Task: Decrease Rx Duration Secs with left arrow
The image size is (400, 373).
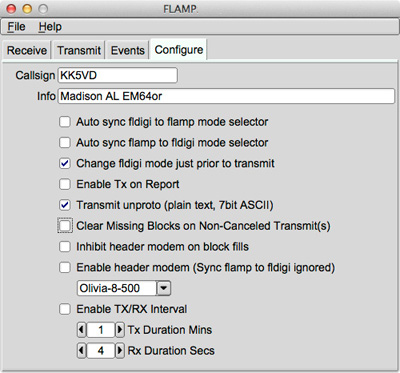Action: pyautogui.click(x=82, y=351)
